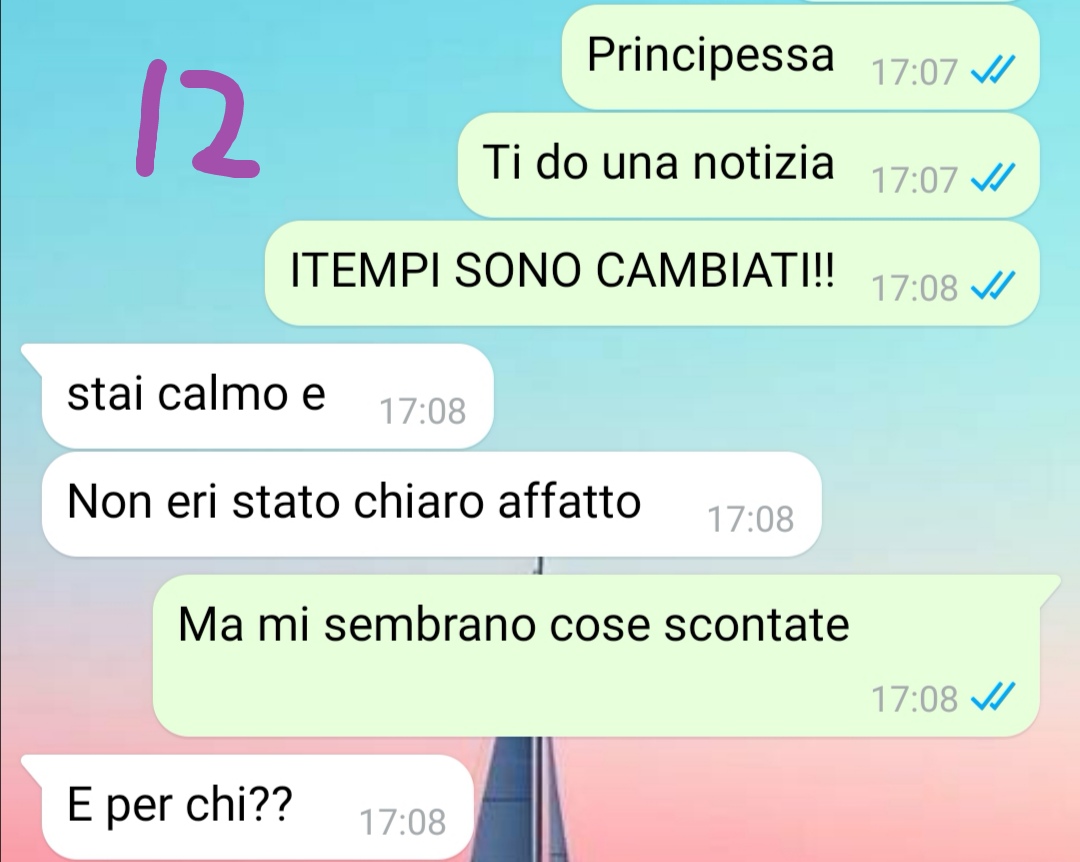Tap blue checkmarks on Ma mi sembrano message

[x=993, y=697]
